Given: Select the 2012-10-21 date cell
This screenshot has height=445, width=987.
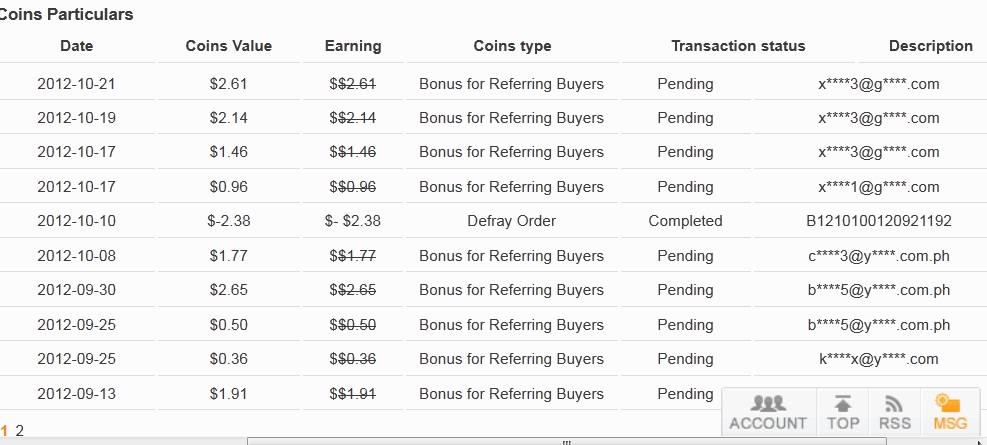Looking at the screenshot, I should coord(76,84).
